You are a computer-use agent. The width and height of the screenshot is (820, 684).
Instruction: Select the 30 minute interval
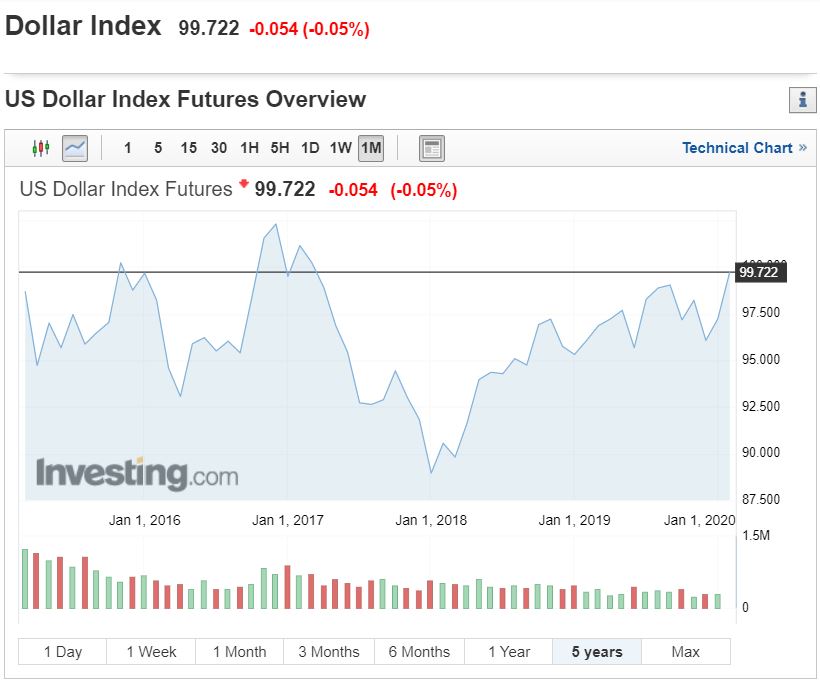pos(219,148)
